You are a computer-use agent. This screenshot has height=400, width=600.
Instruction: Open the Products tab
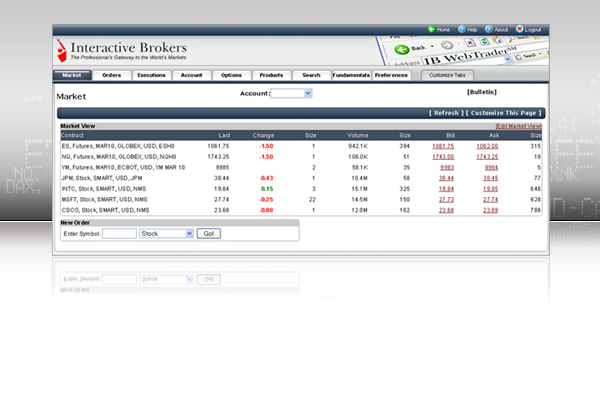point(271,75)
